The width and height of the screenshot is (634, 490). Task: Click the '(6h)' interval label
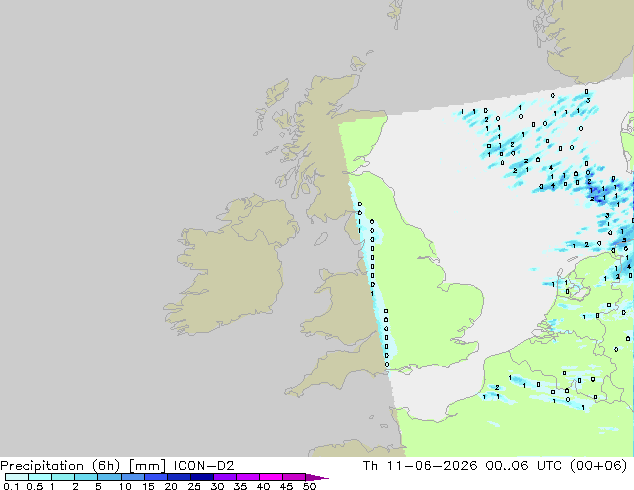(x=106, y=466)
